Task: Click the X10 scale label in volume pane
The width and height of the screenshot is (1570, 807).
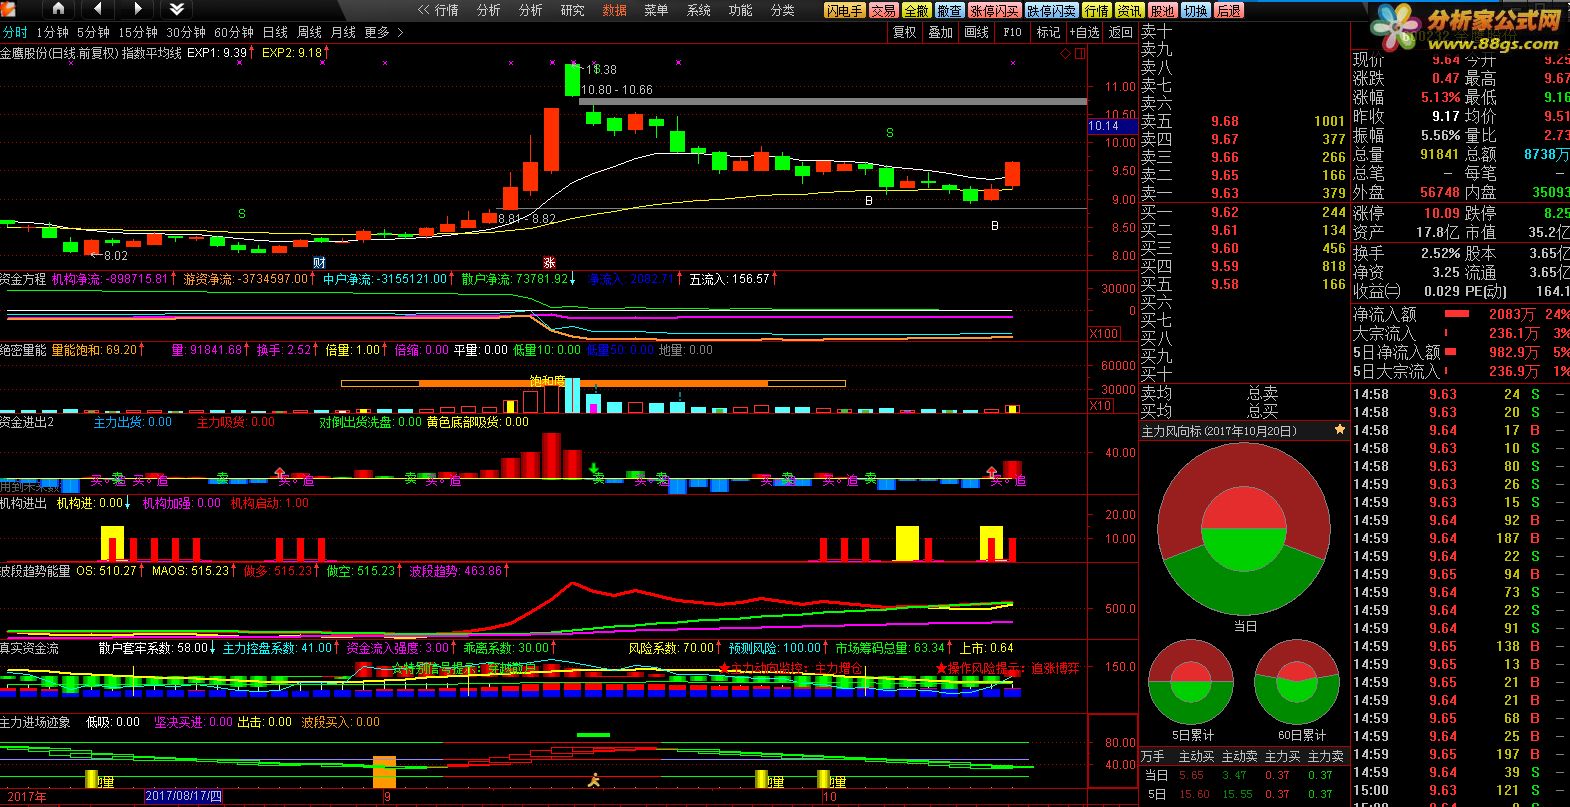Action: pyautogui.click(x=1101, y=405)
